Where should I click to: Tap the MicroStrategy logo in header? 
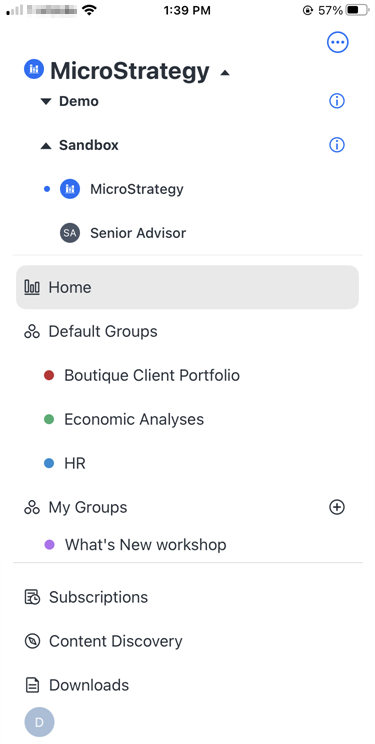click(x=34, y=69)
